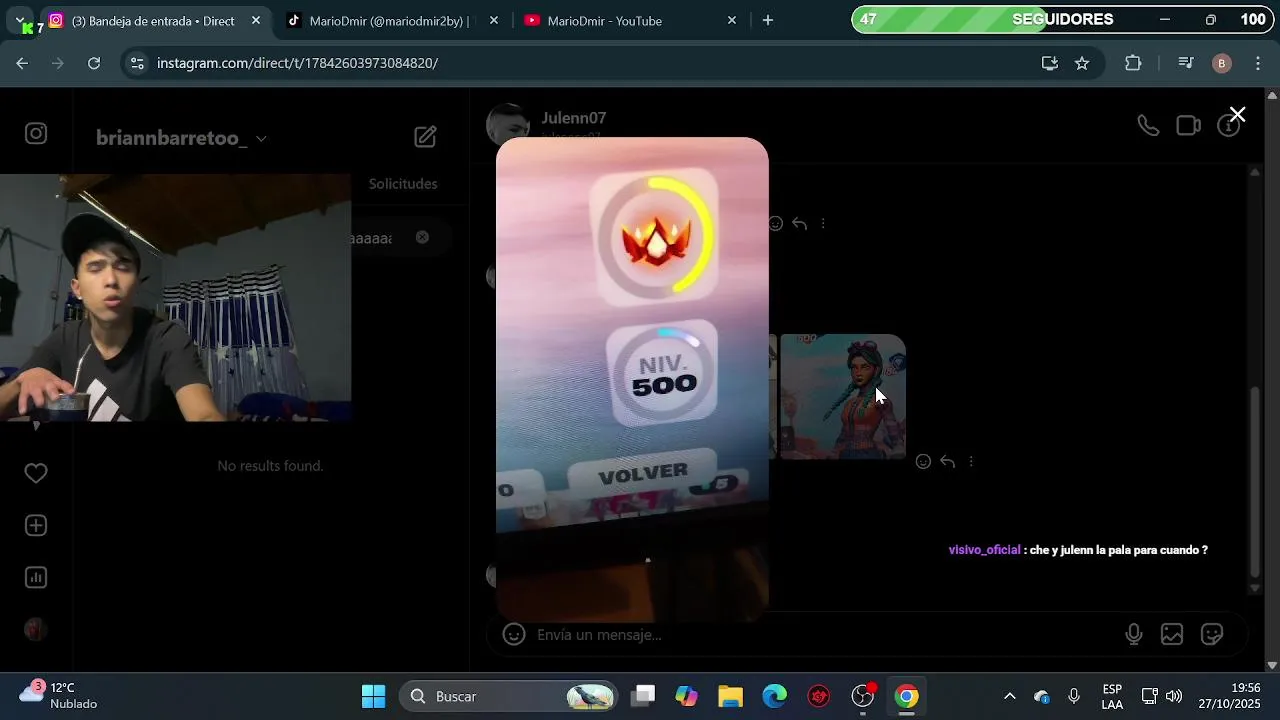The width and height of the screenshot is (1280, 720).
Task: Switch to the Bandeja de entrada Instagram tab
Action: [x=153, y=21]
